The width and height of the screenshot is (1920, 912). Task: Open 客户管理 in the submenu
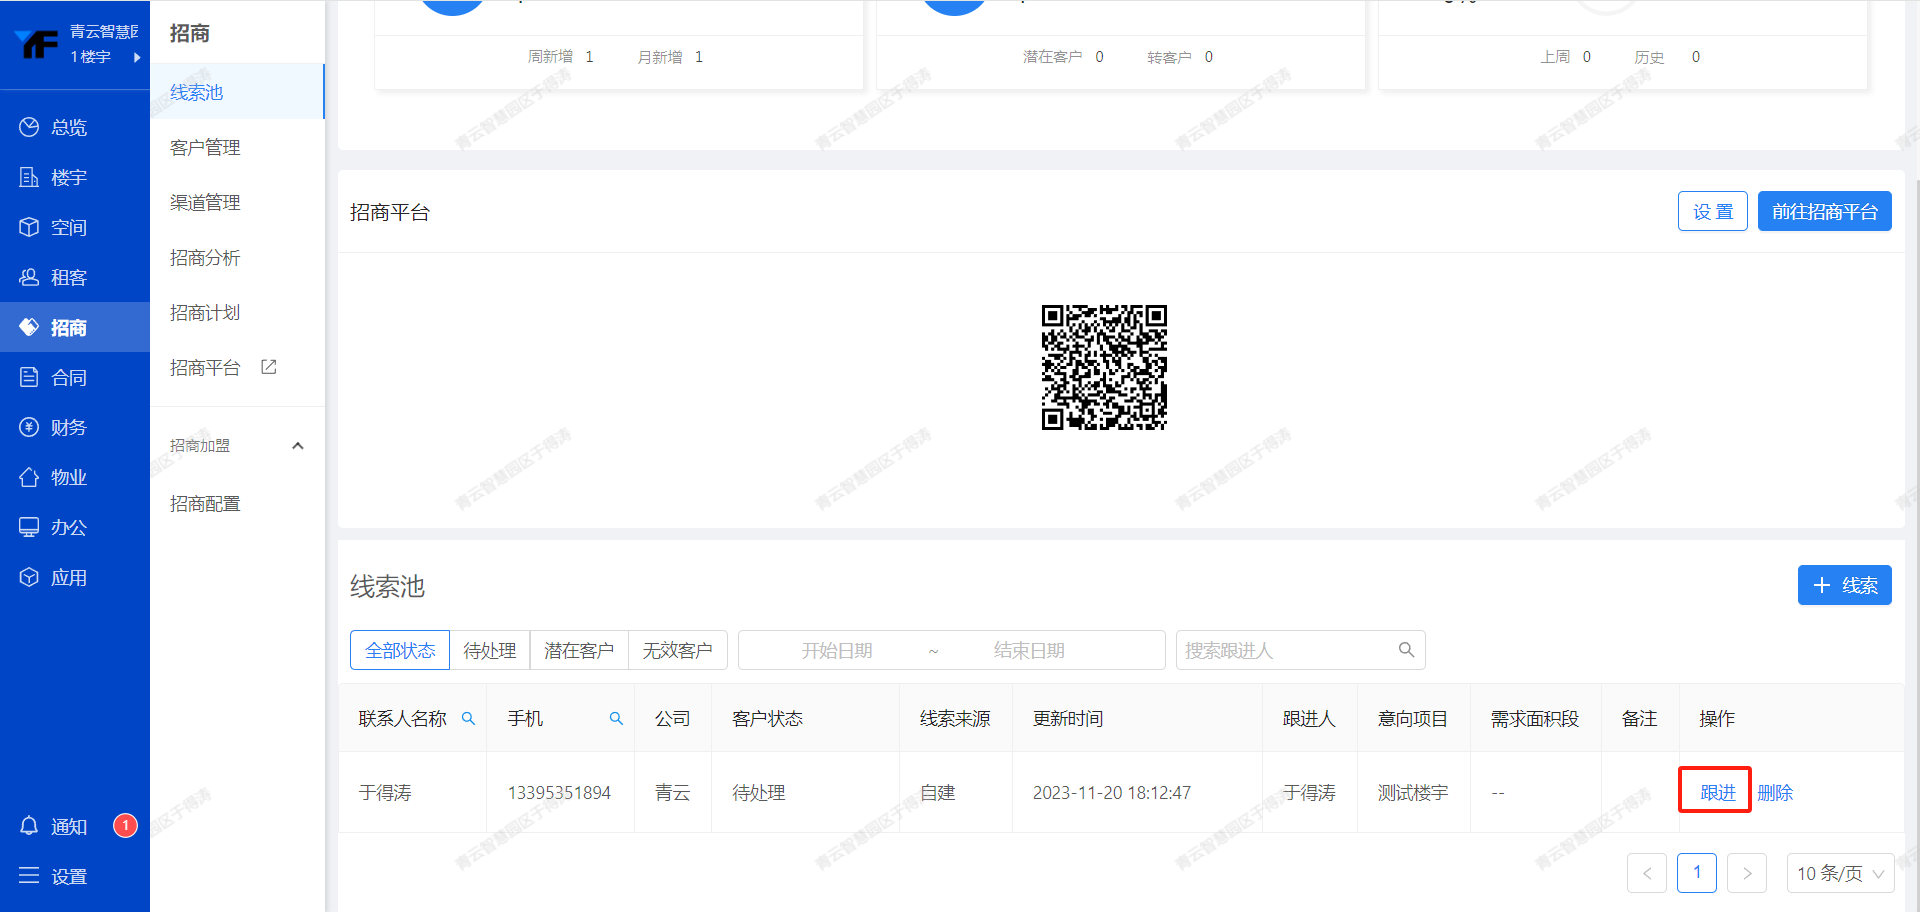point(205,147)
